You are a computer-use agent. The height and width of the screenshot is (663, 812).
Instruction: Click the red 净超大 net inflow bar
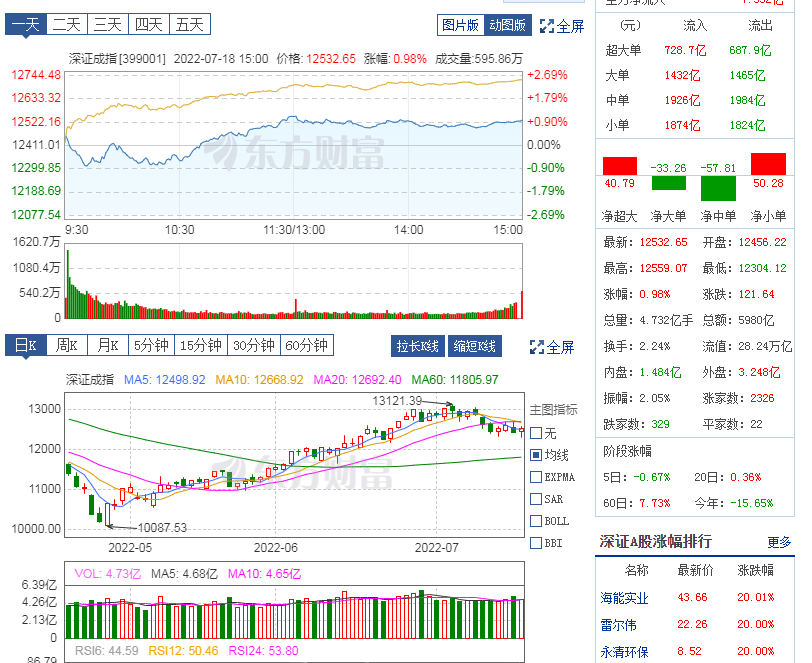coord(619,166)
